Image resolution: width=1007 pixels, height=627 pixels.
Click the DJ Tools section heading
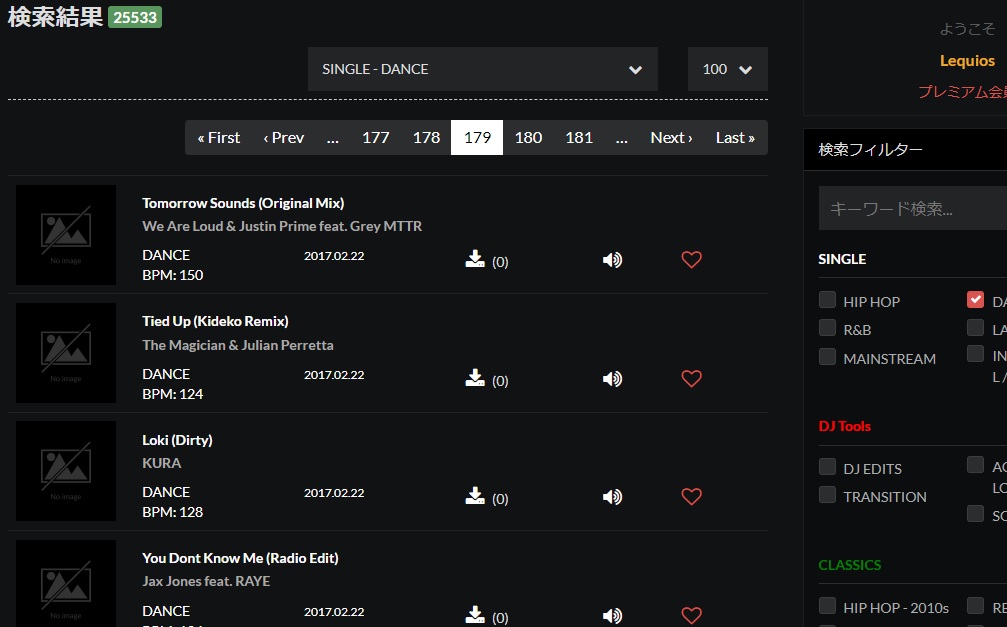click(845, 426)
